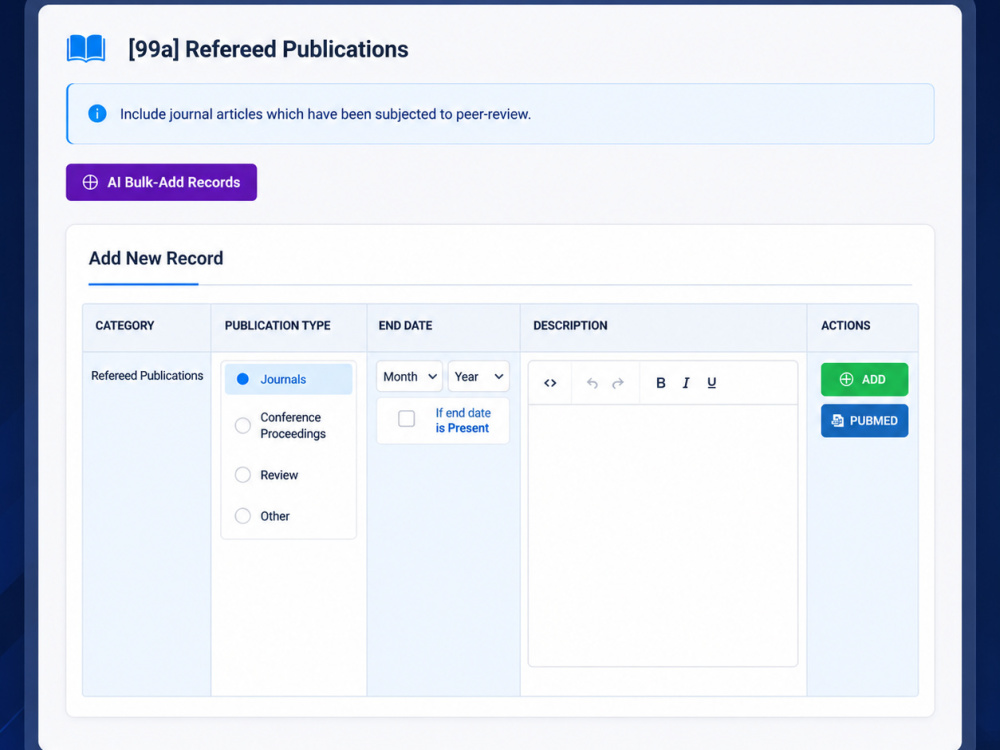This screenshot has width=1000, height=750.
Task: Toggle underline formatting
Action: [712, 383]
